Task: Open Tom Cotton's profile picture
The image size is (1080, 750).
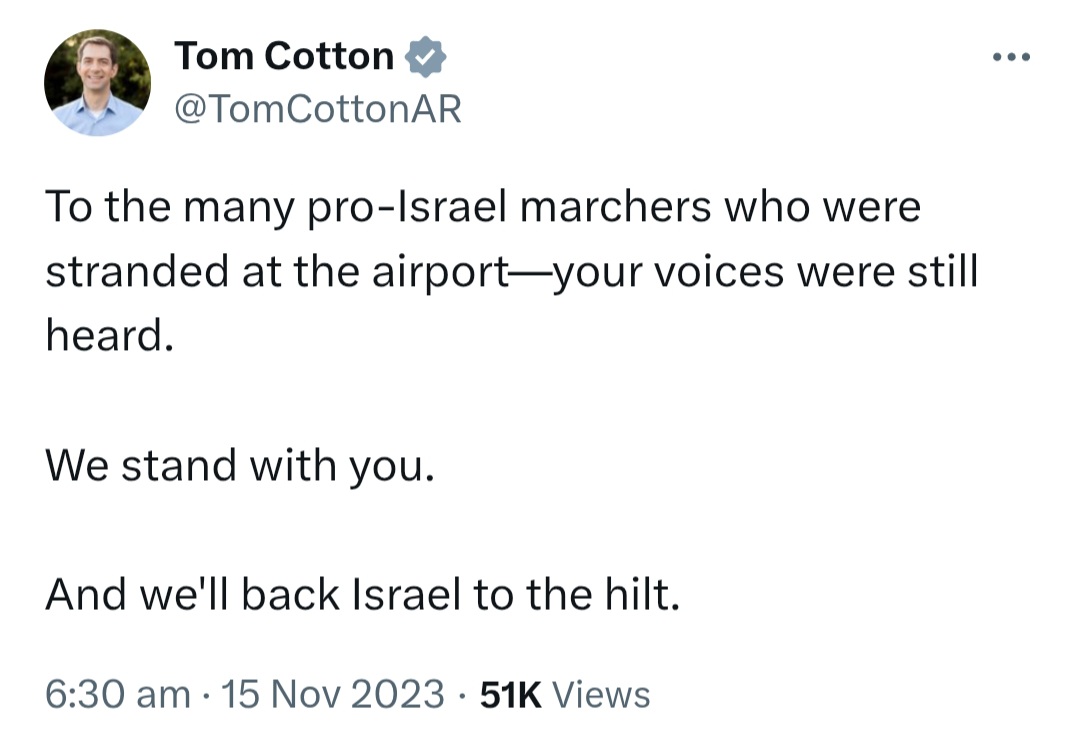Action: tap(98, 83)
